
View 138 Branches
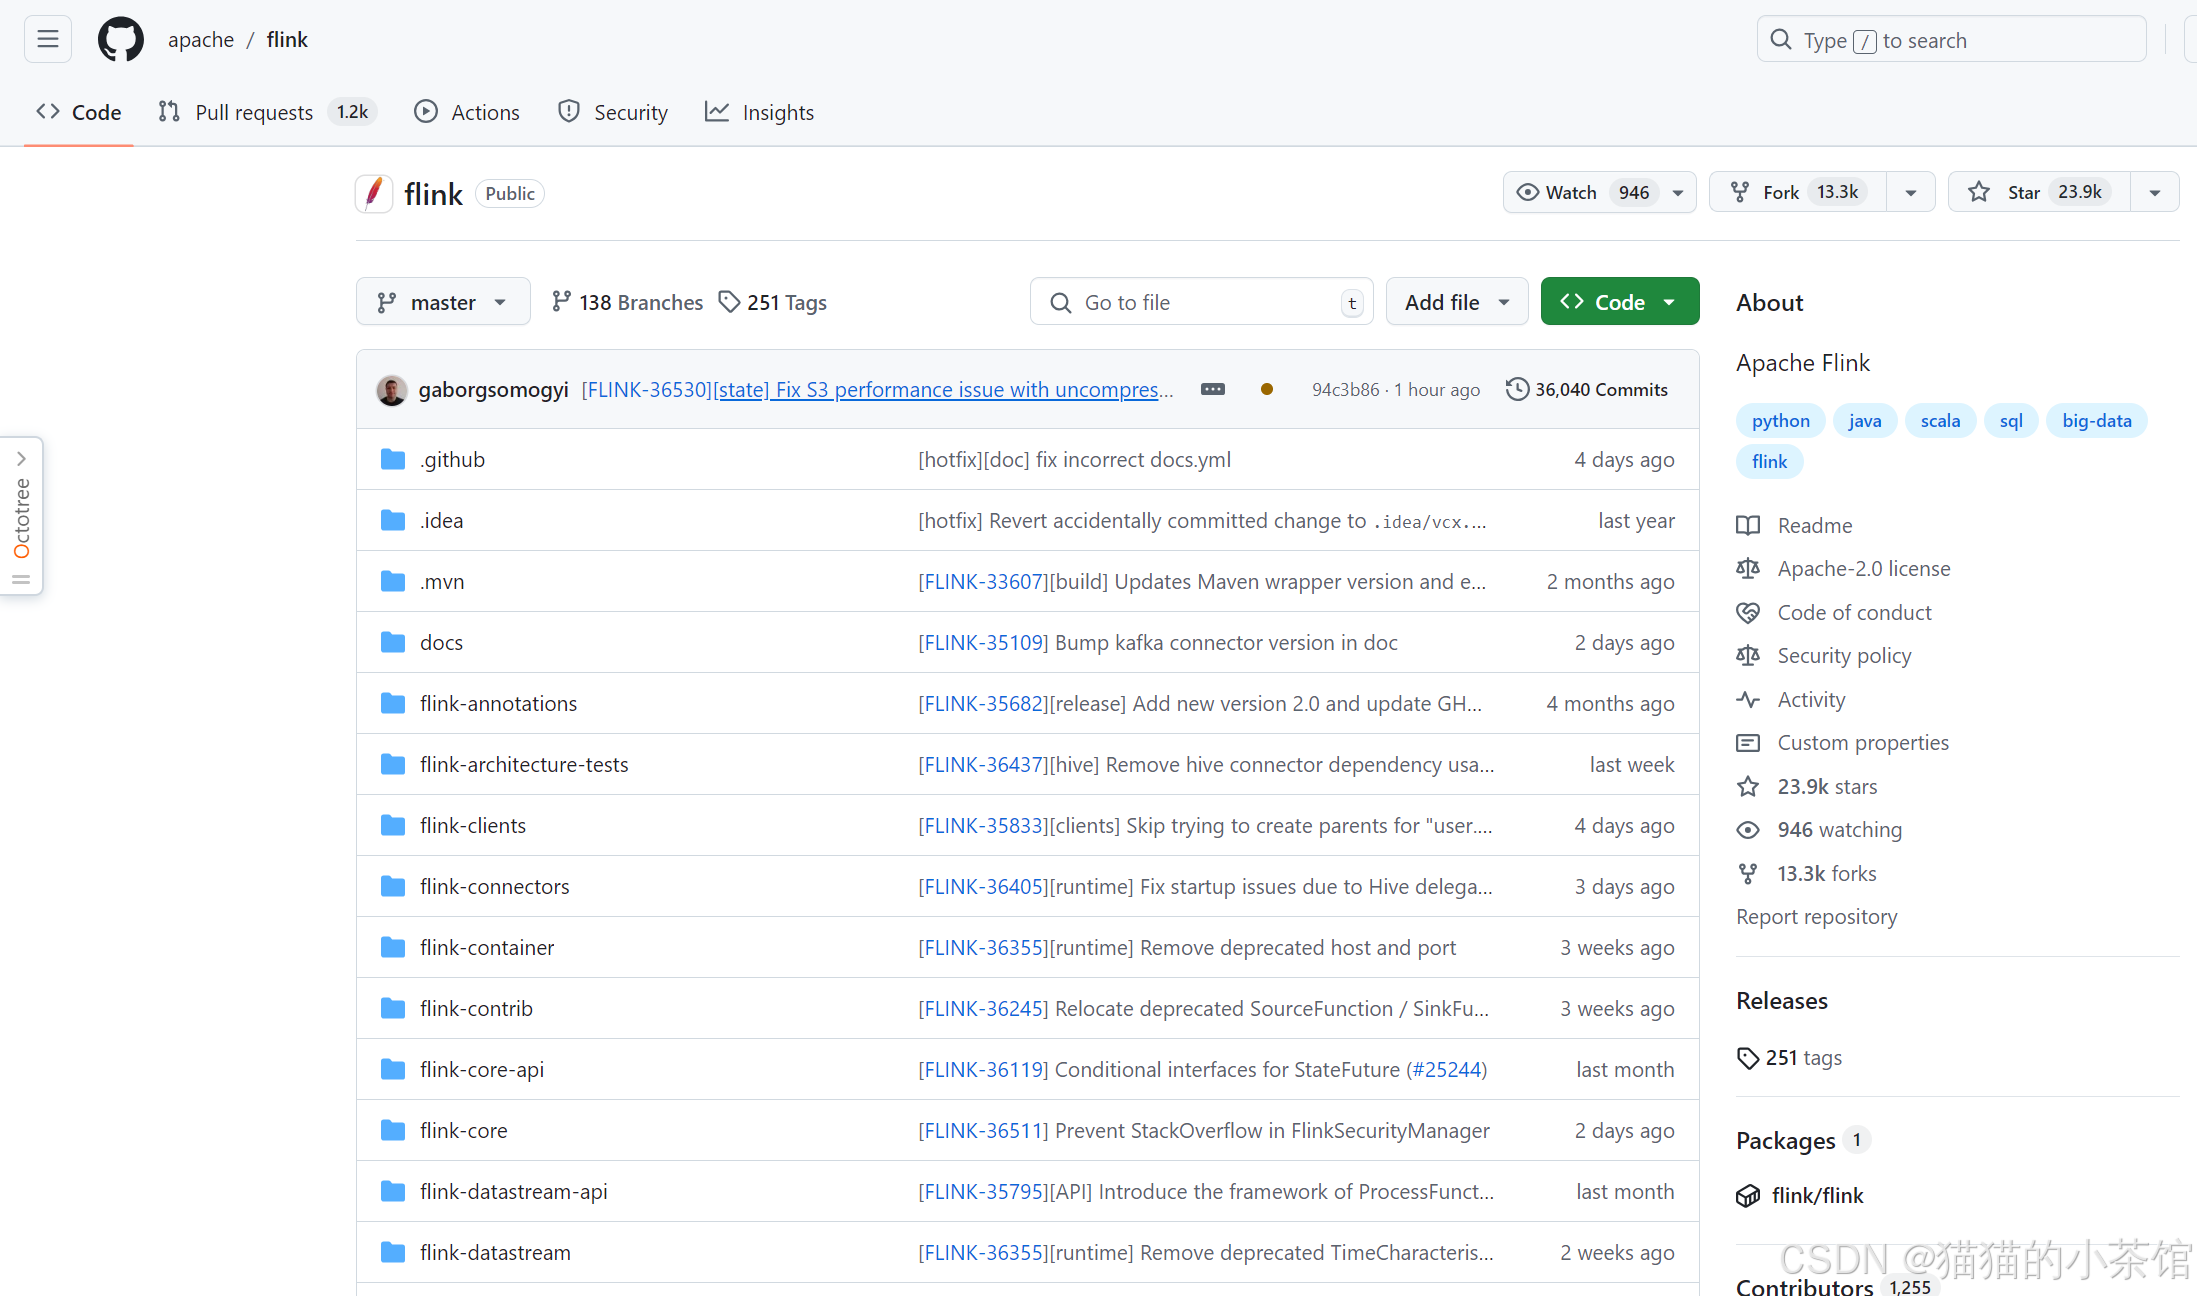(x=627, y=302)
